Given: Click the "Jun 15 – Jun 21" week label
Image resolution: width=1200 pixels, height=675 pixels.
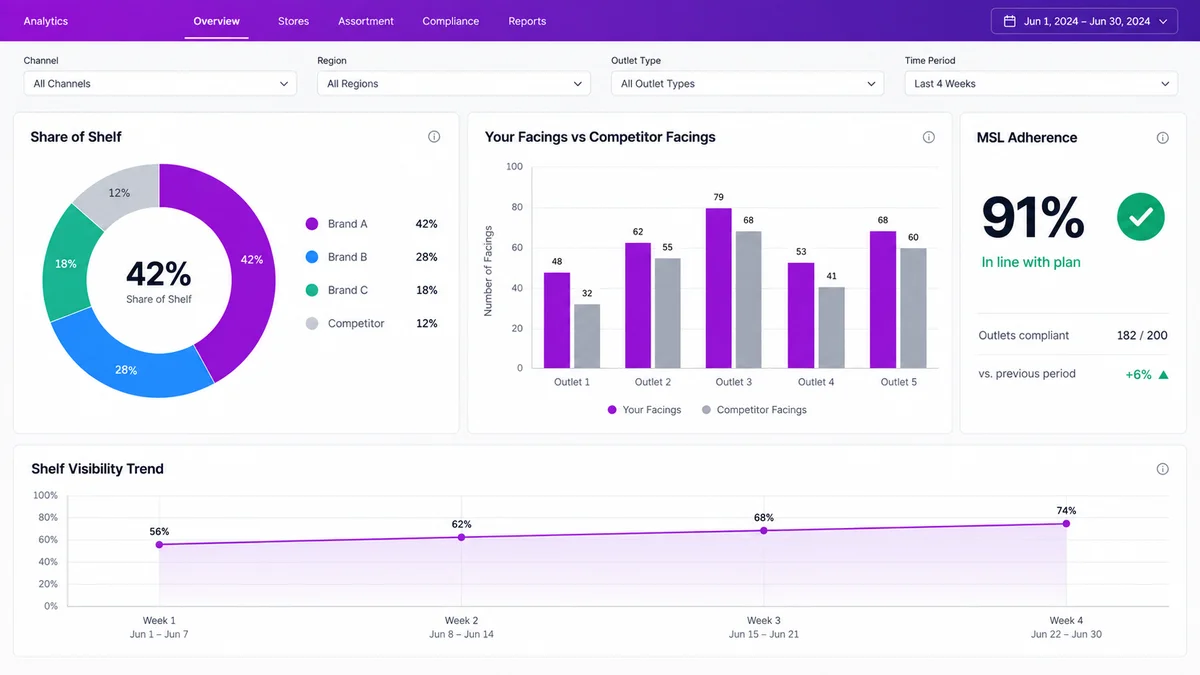Looking at the screenshot, I should tap(764, 635).
